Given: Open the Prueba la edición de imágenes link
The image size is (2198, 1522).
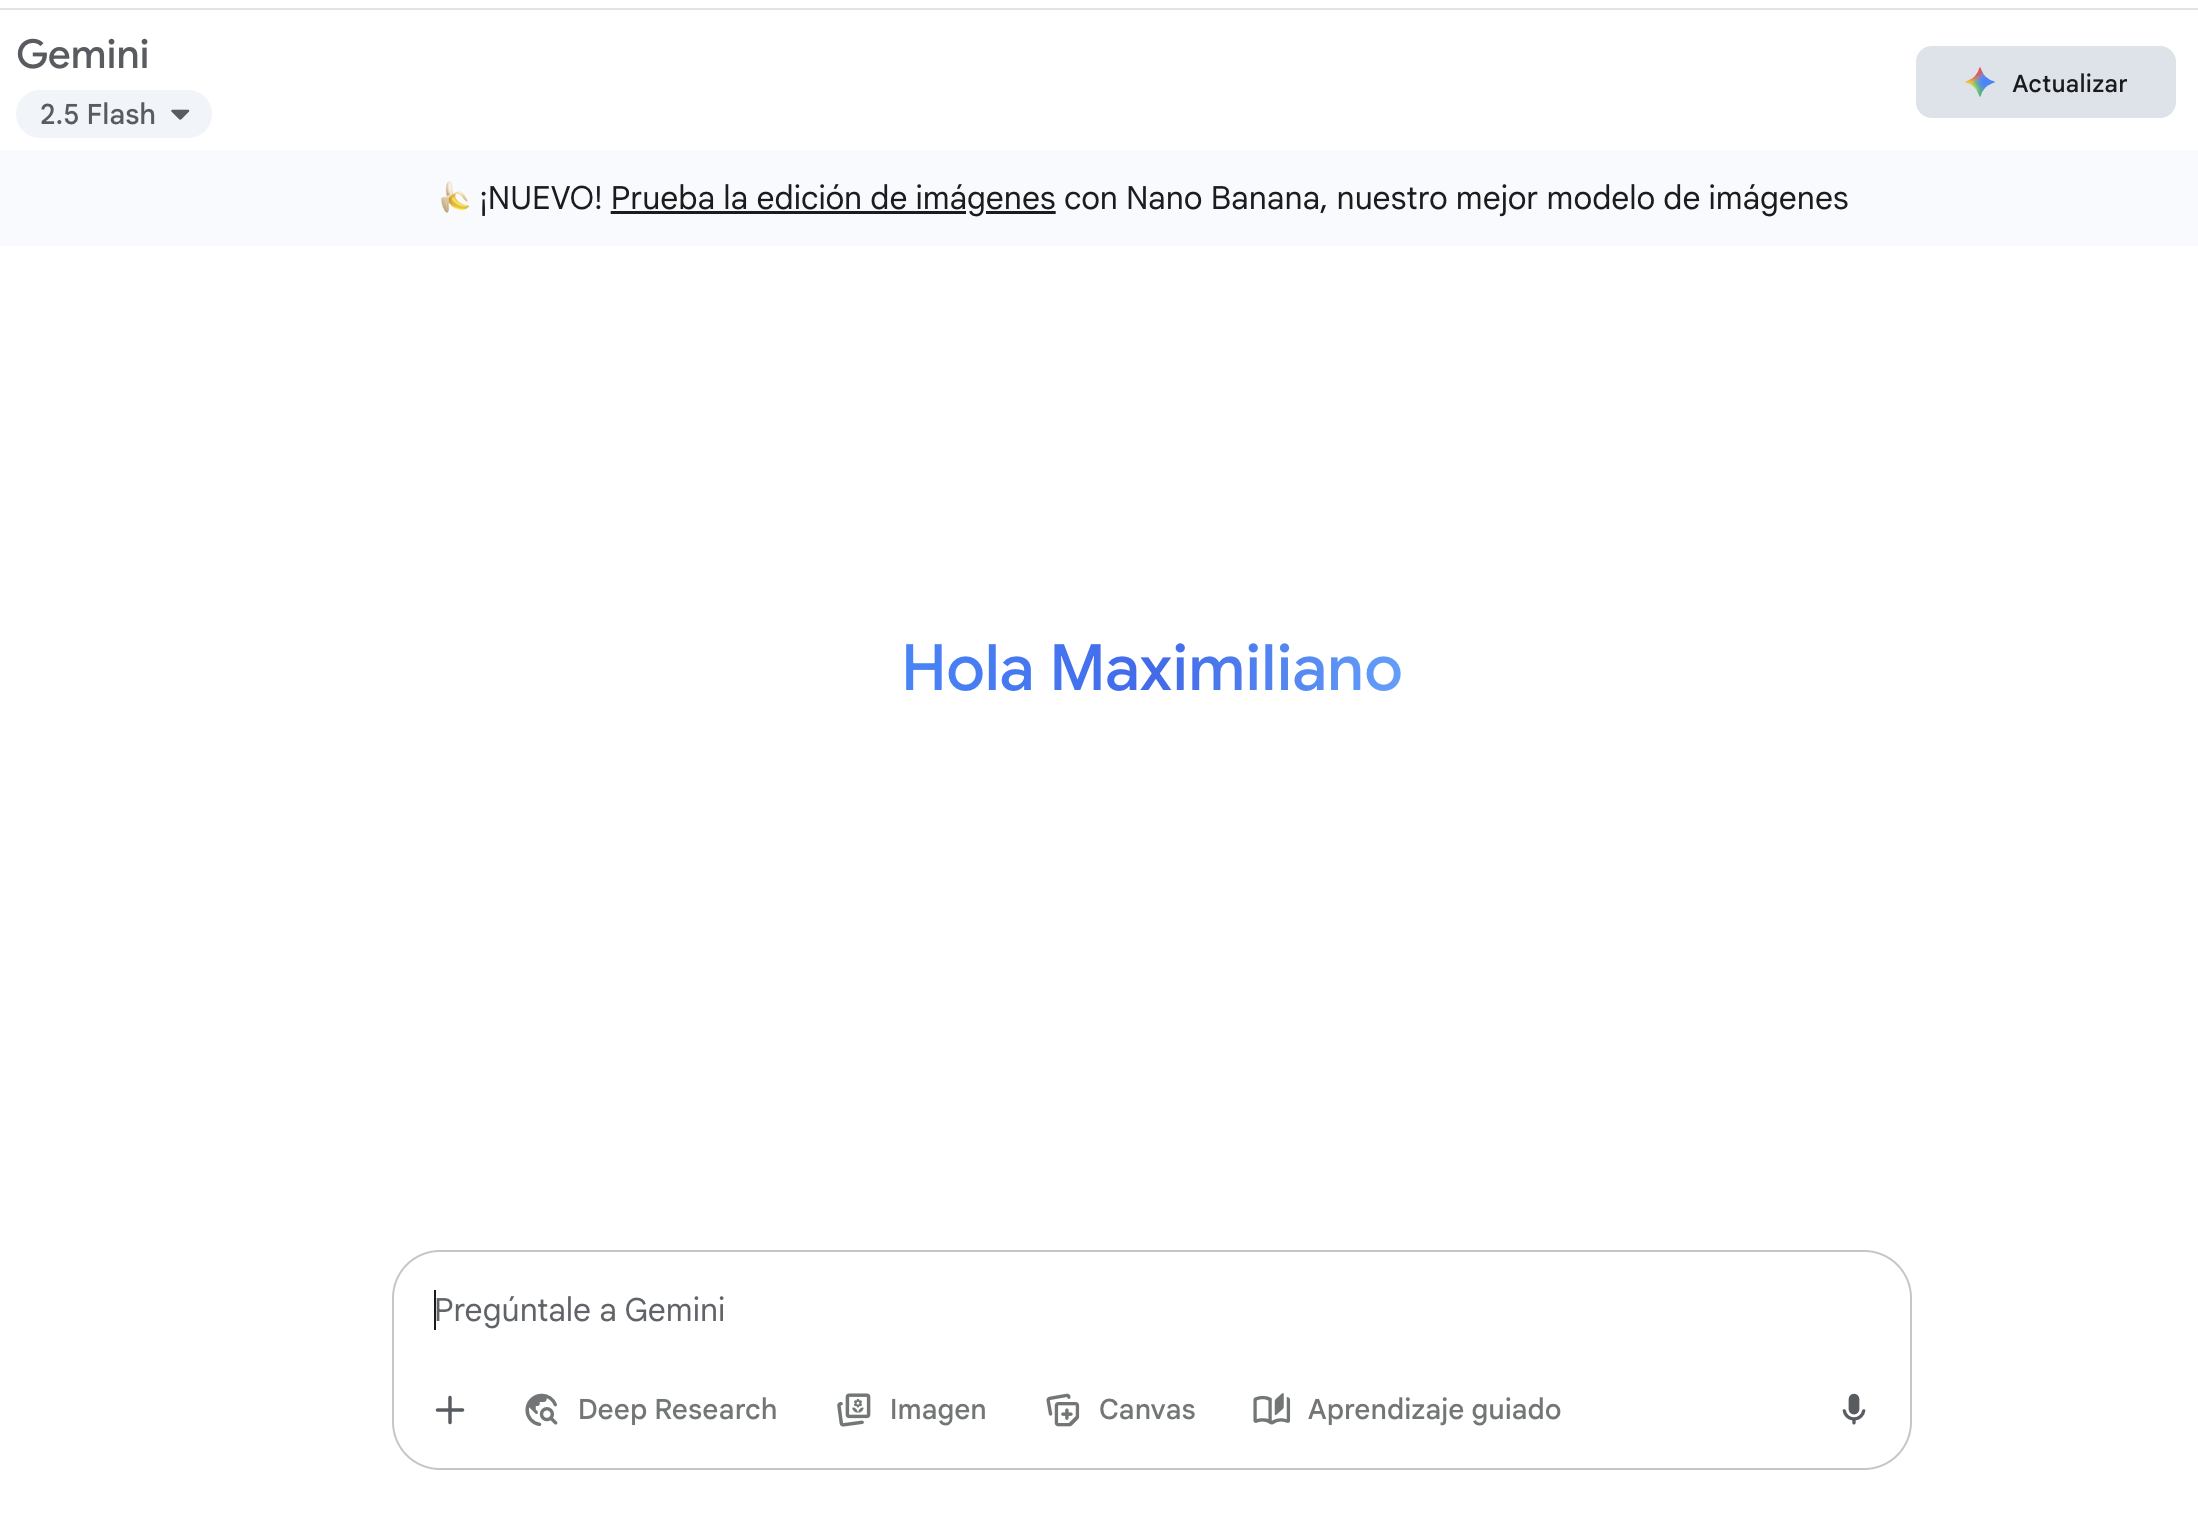Looking at the screenshot, I should click(x=832, y=198).
